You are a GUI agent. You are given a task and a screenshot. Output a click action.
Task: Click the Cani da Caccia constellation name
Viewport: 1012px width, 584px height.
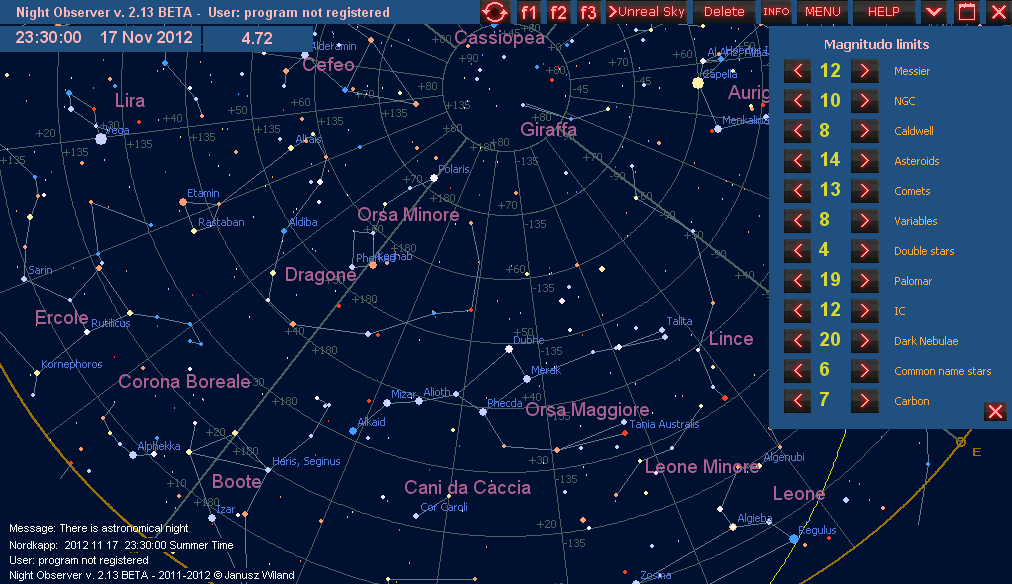(x=467, y=487)
